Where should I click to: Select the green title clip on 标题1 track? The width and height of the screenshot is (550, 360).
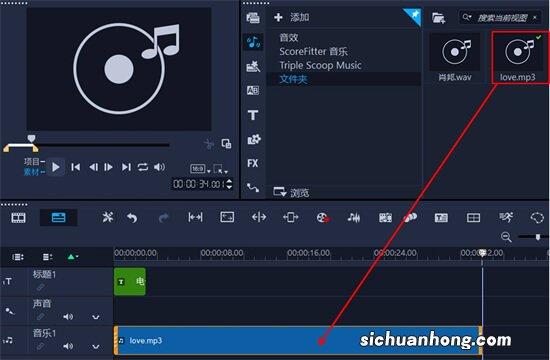coord(130,281)
